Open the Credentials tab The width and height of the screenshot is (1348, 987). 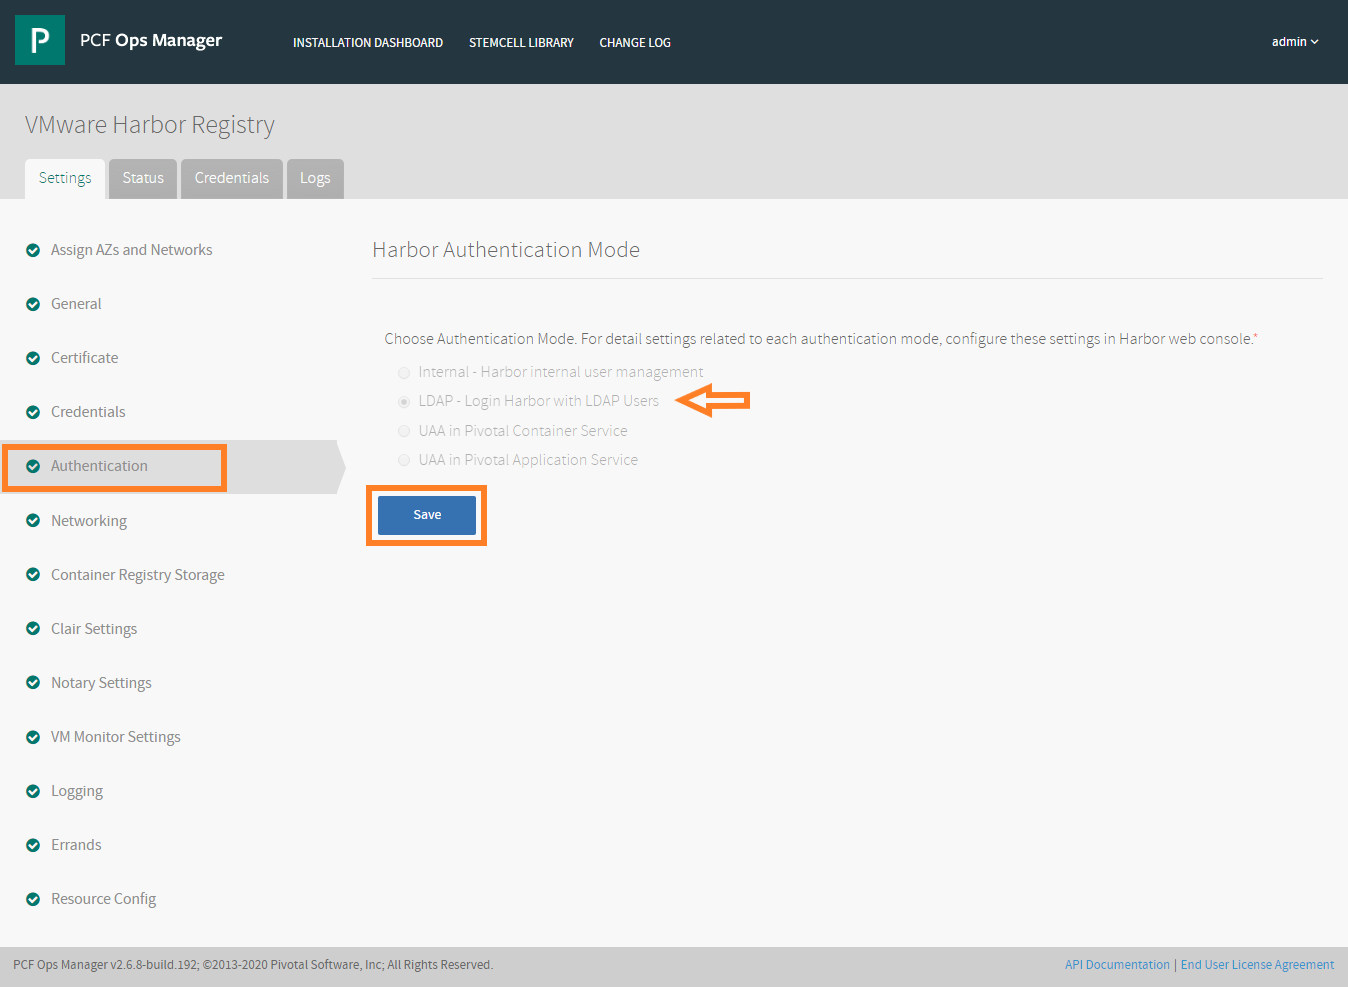(x=232, y=178)
